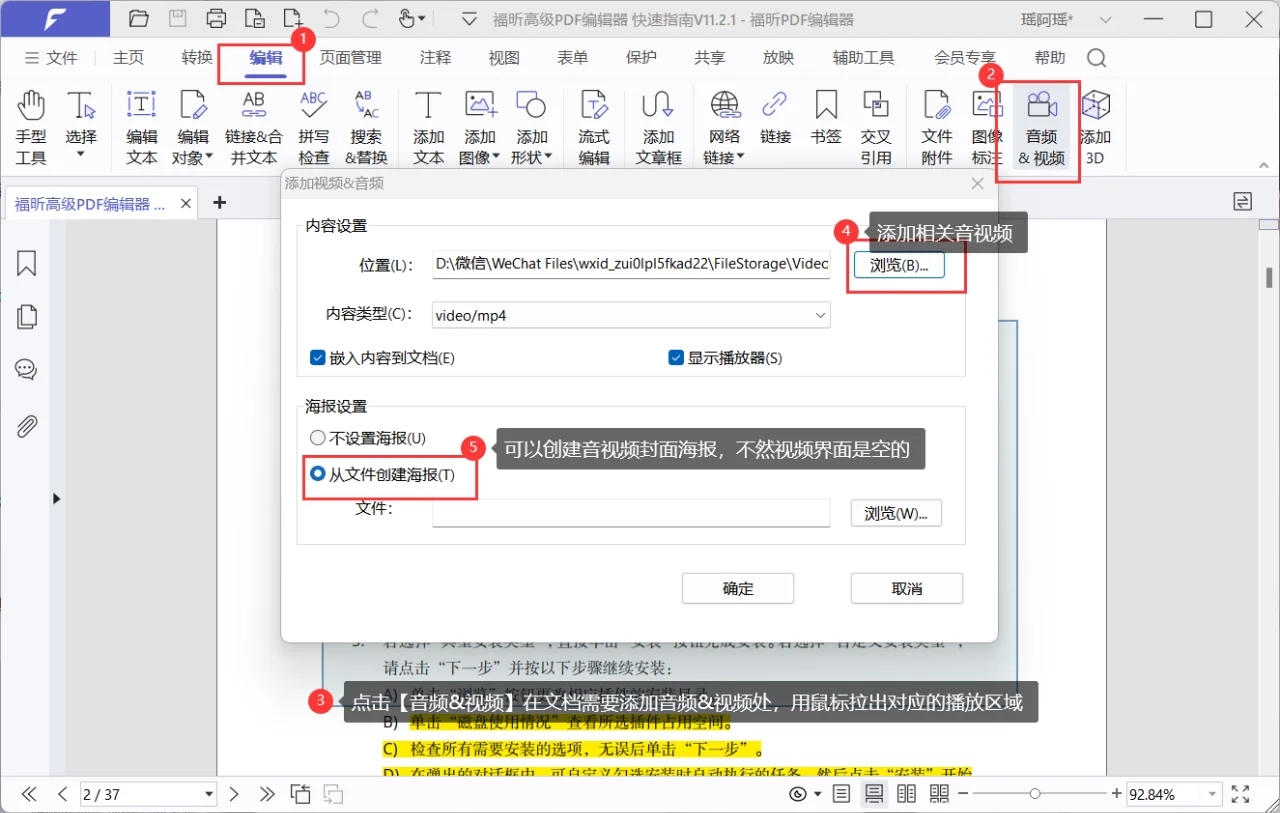Open the bookmarks panel in left sidebar

pos(26,263)
